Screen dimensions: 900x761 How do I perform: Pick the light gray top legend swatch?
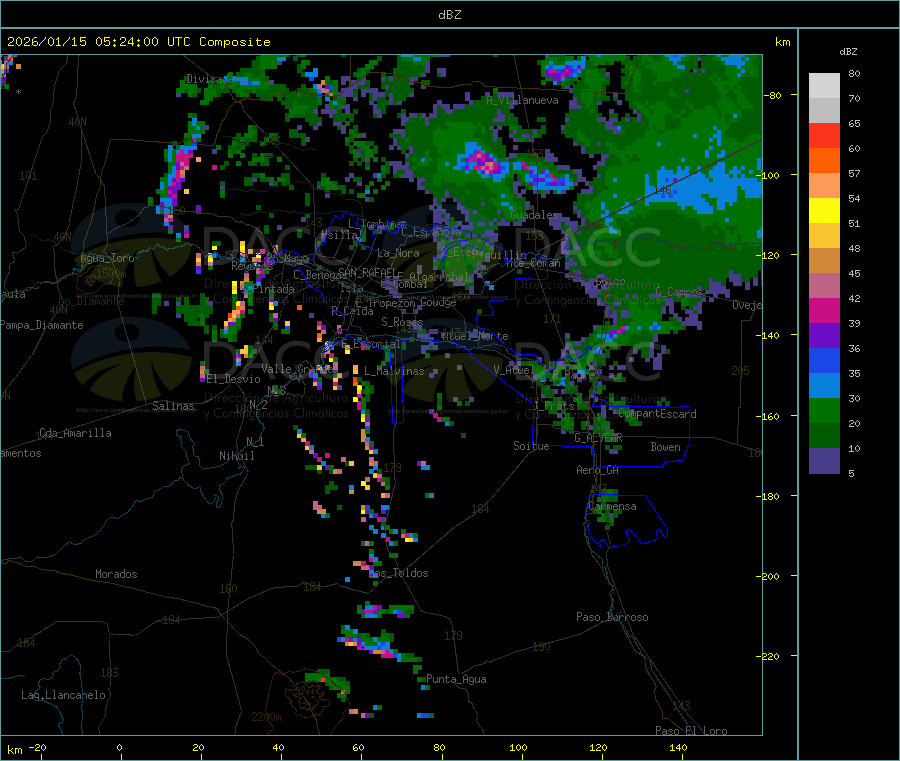824,85
